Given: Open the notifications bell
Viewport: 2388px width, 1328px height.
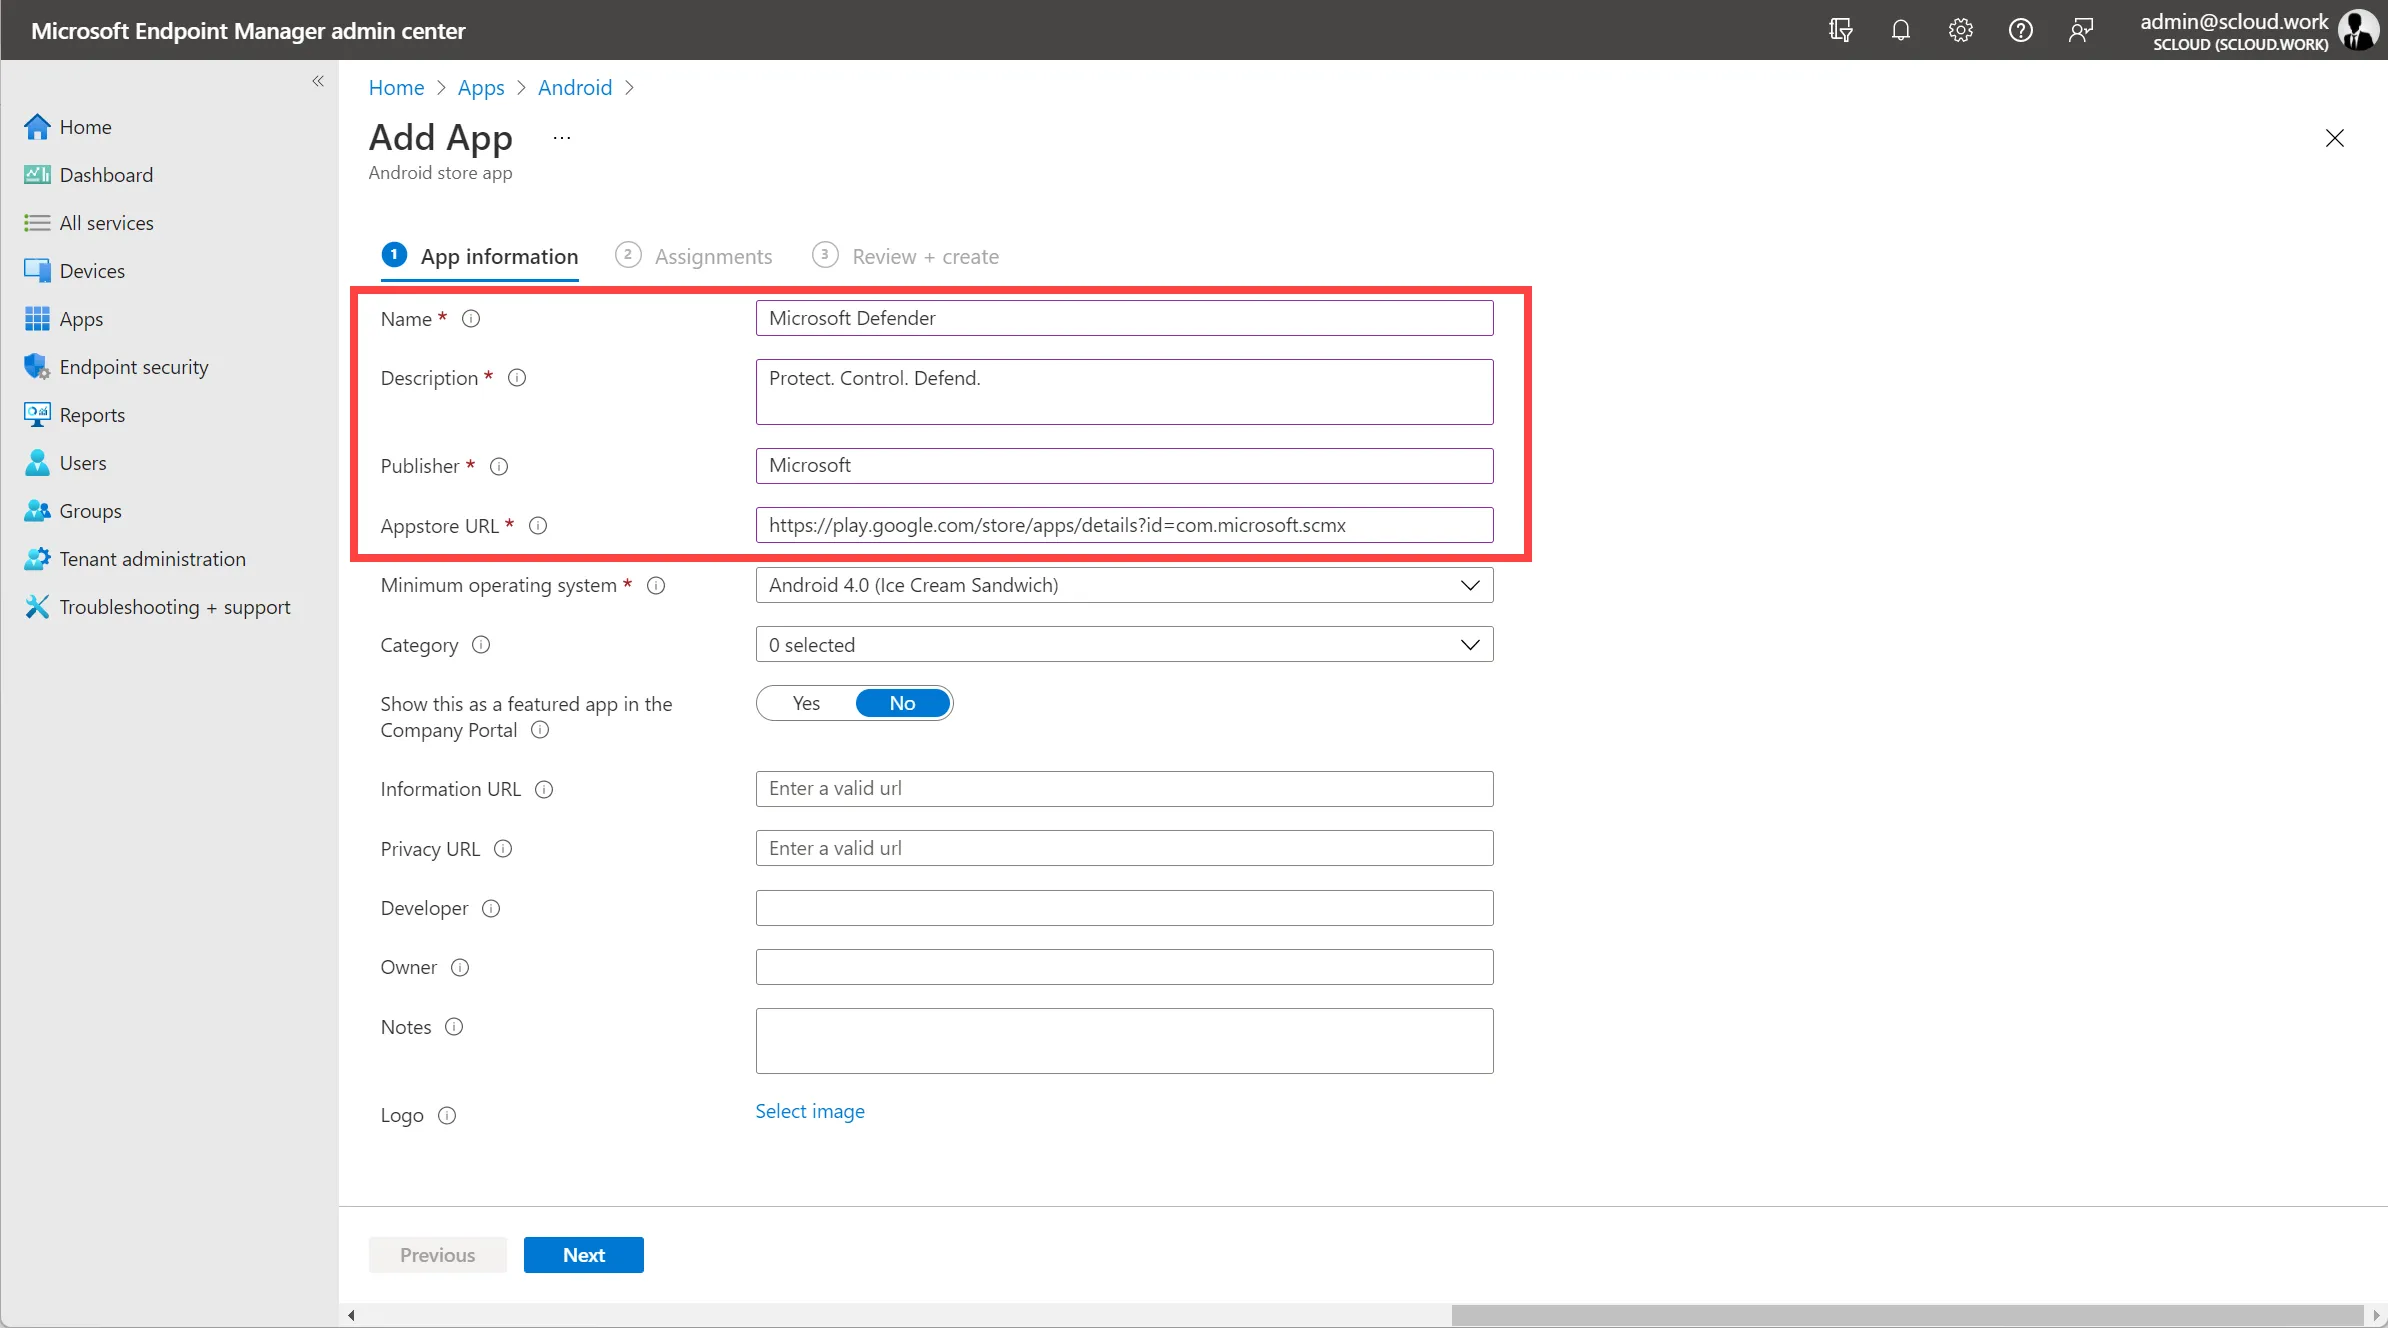Looking at the screenshot, I should (x=1900, y=30).
